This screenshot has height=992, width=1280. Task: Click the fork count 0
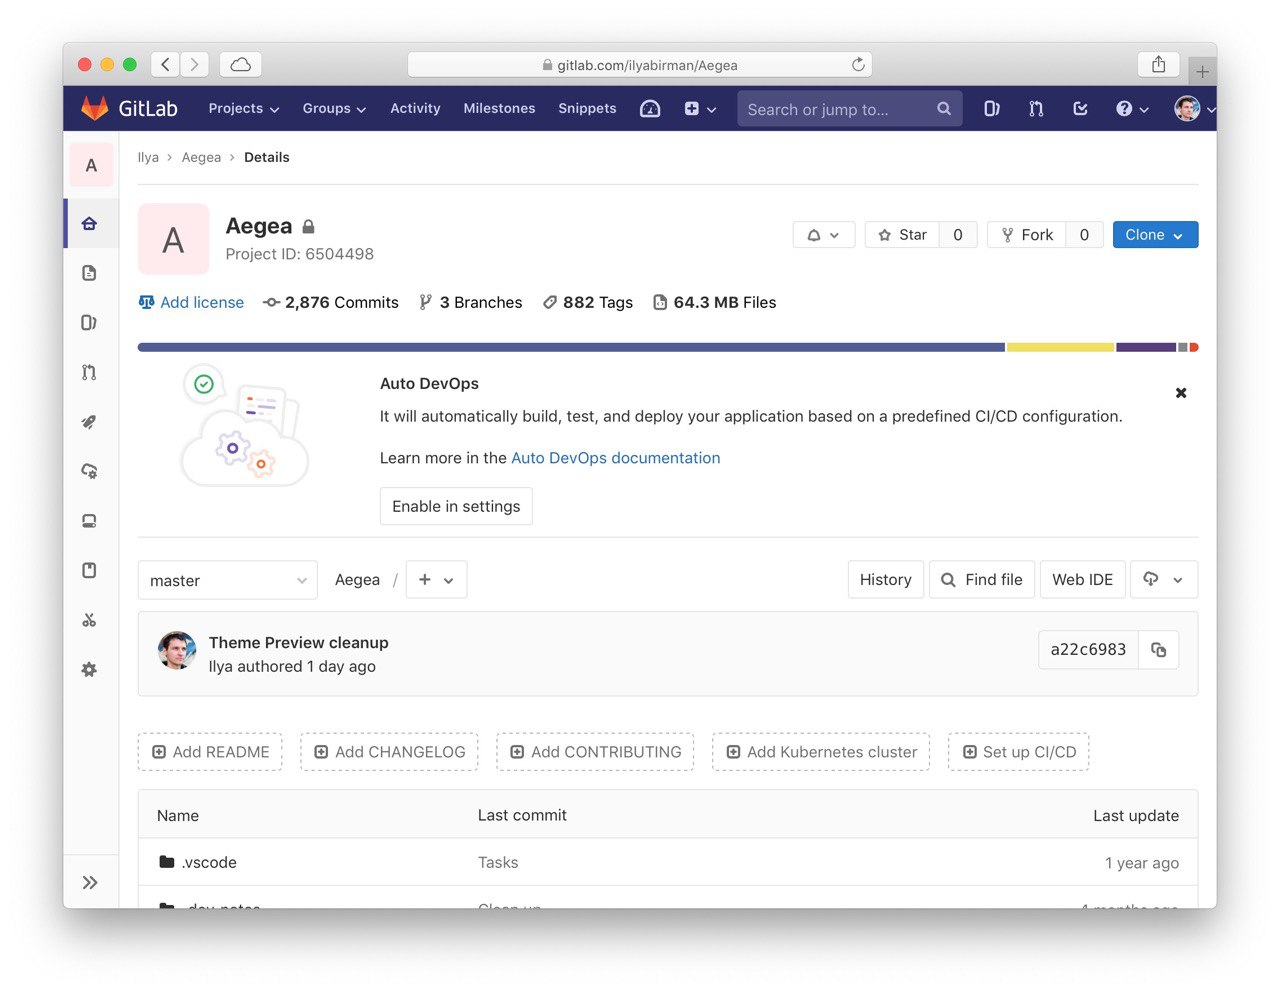1084,235
